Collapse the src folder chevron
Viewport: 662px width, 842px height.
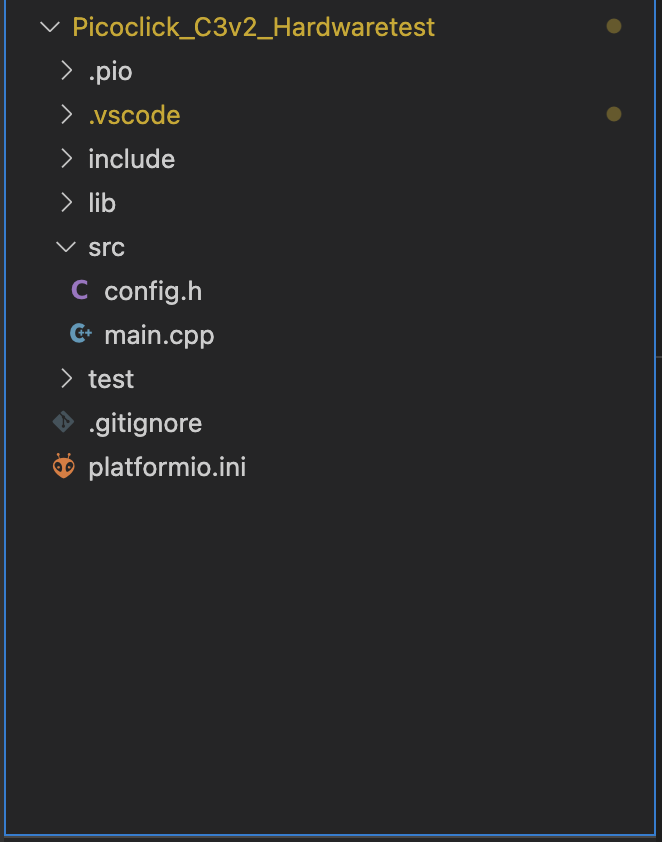point(66,247)
